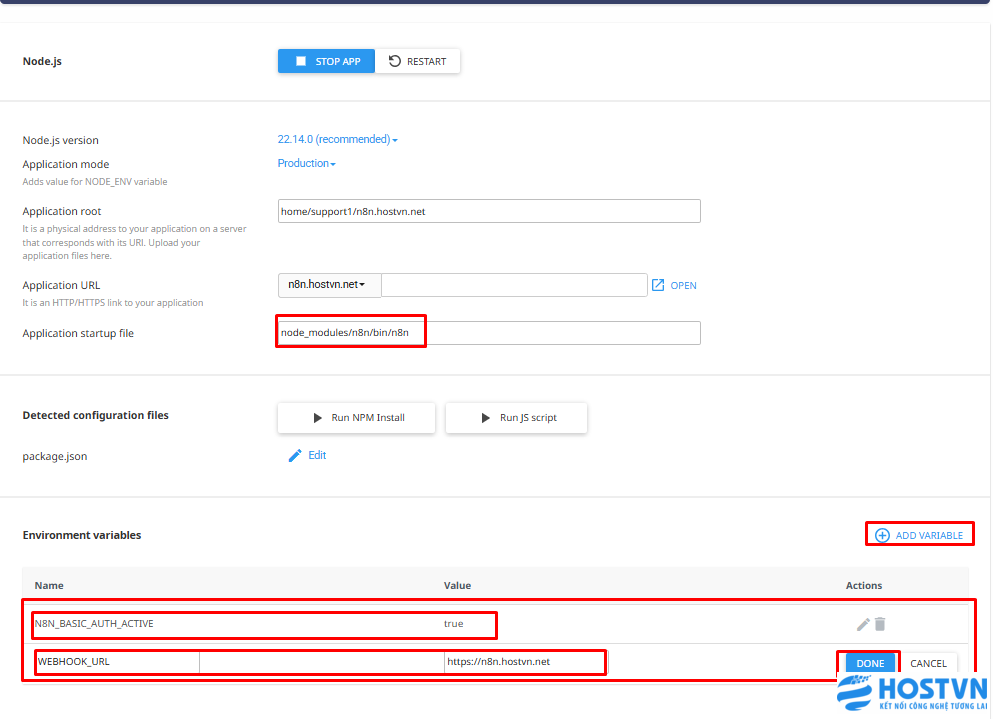Image resolution: width=993 pixels, height=719 pixels.
Task: Click the Run JS script button
Action: pyautogui.click(x=516, y=418)
